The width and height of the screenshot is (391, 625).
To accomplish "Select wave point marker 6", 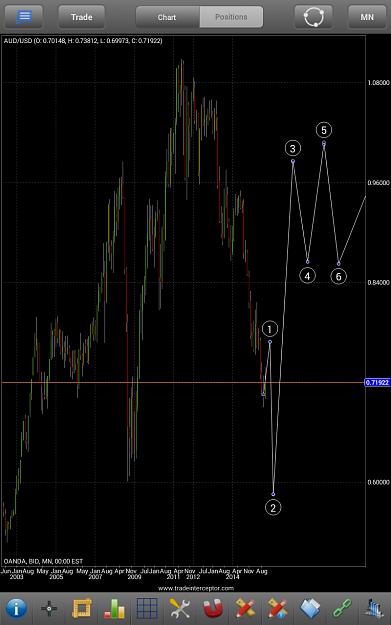I will [x=338, y=276].
